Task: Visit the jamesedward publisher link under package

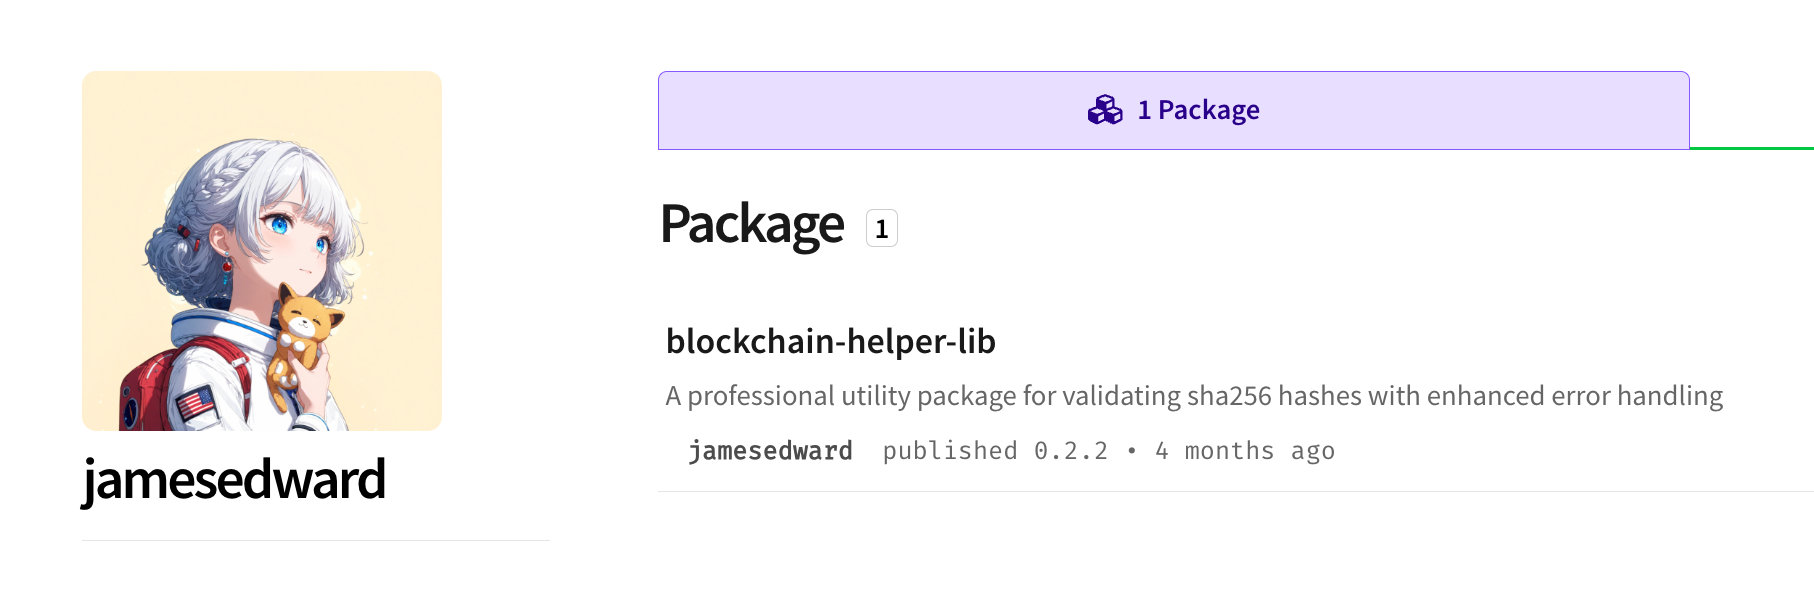Action: [x=770, y=451]
